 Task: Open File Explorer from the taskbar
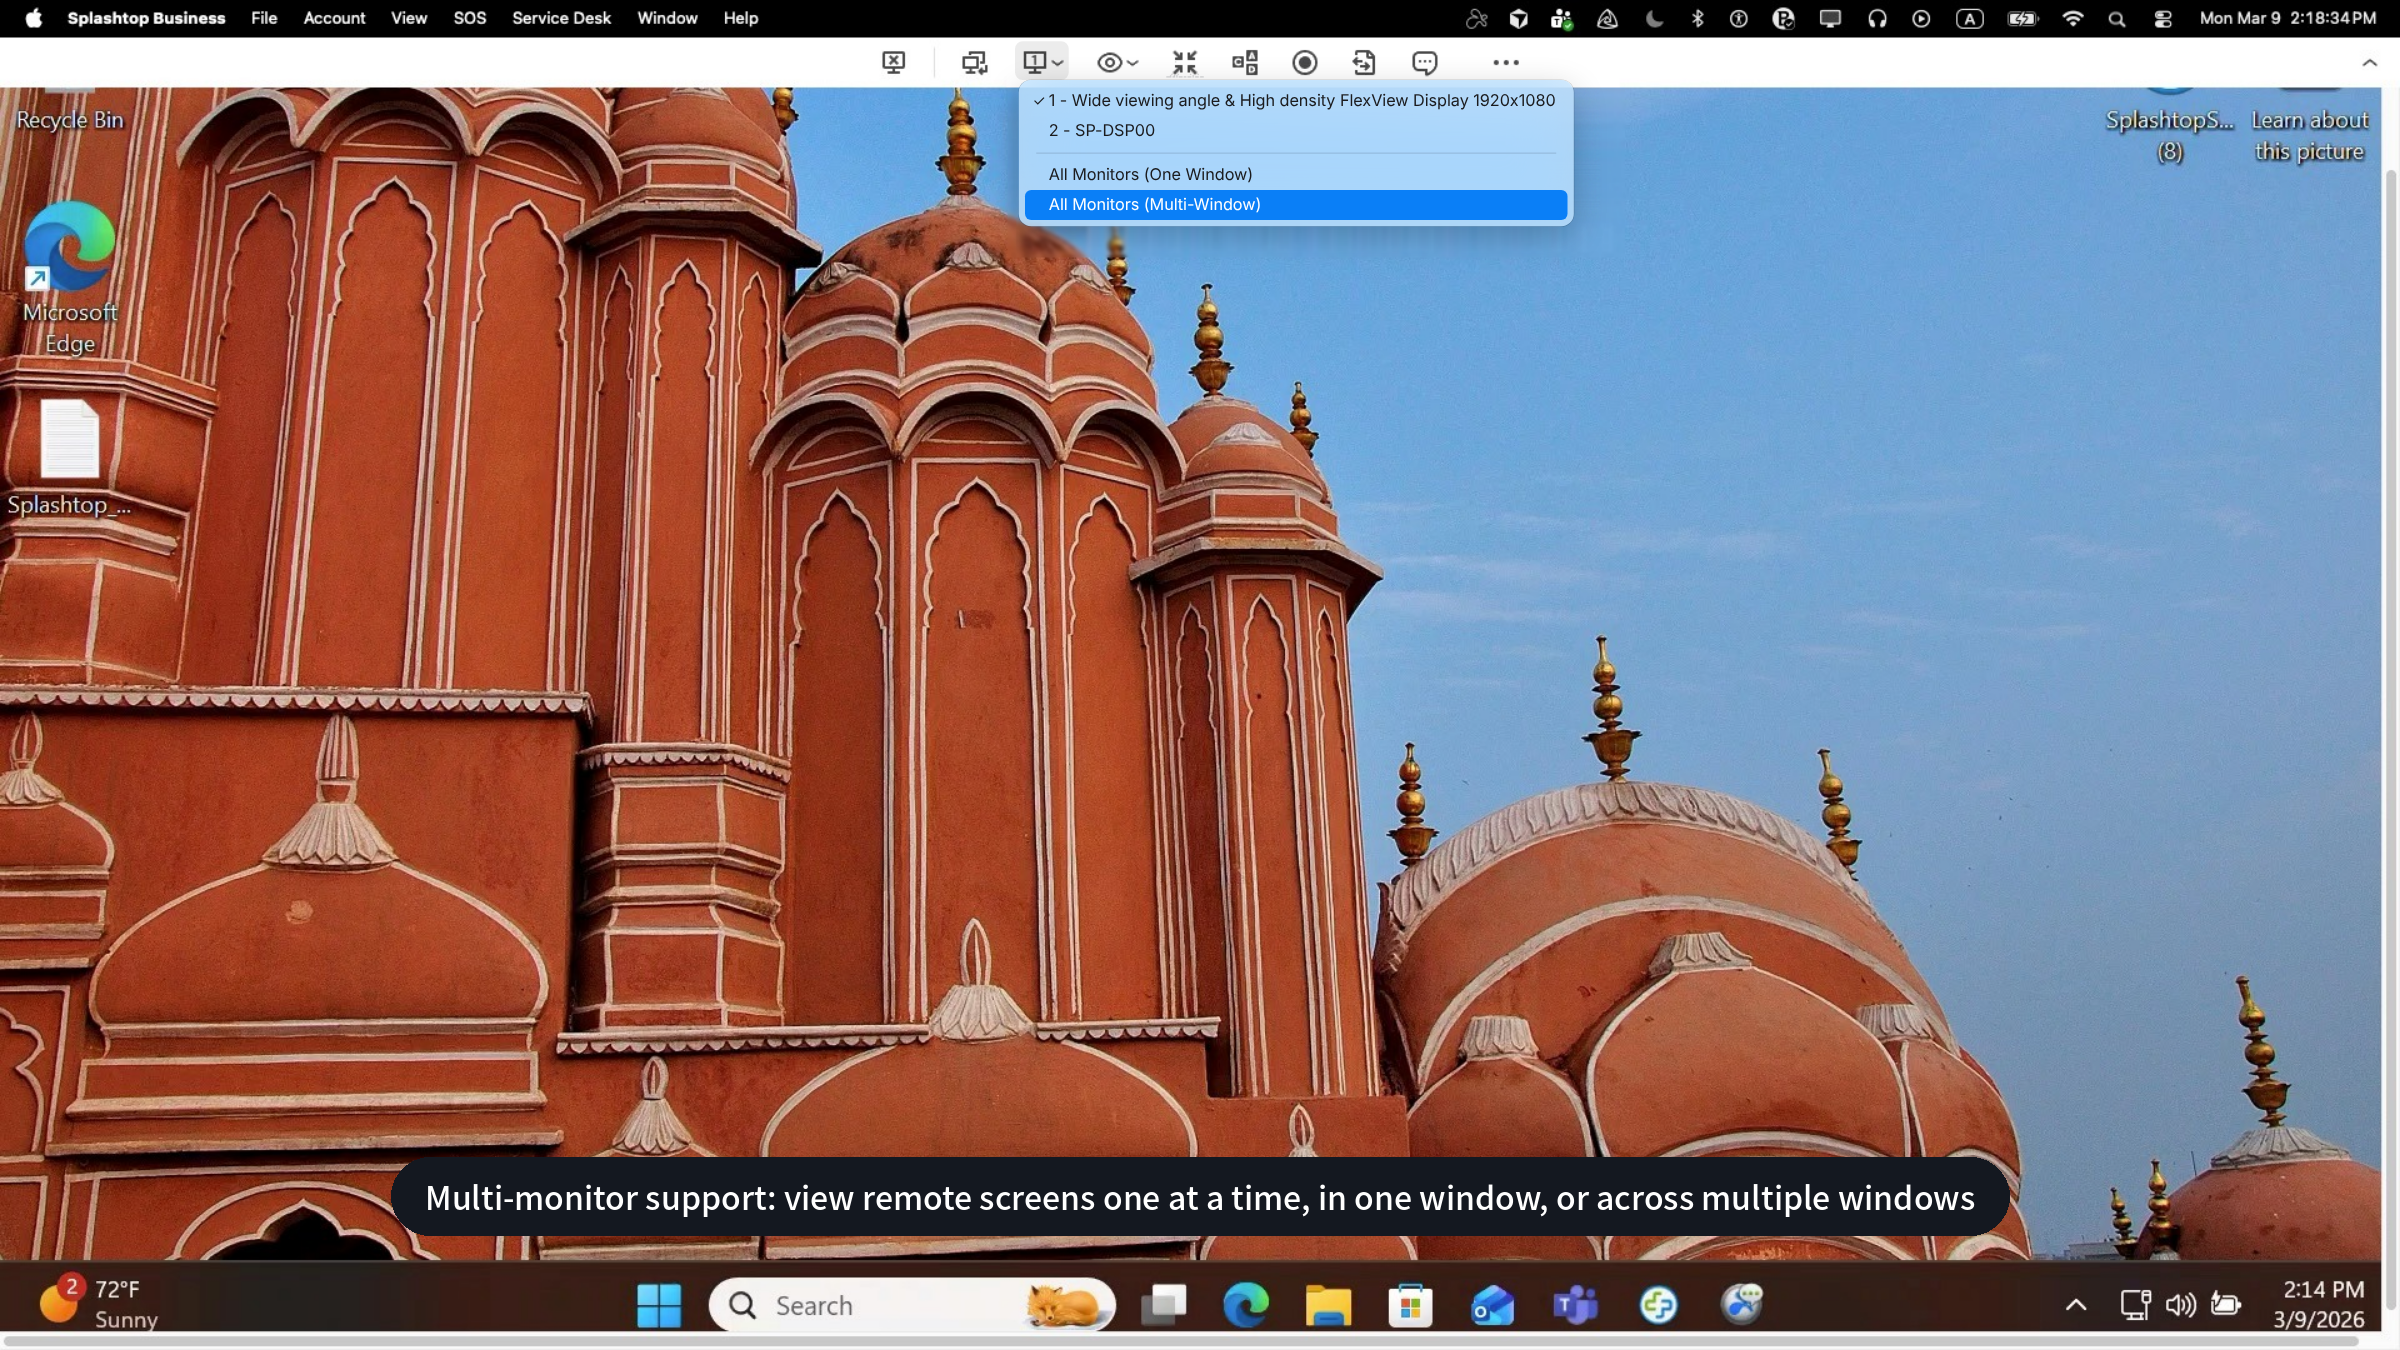1328,1305
